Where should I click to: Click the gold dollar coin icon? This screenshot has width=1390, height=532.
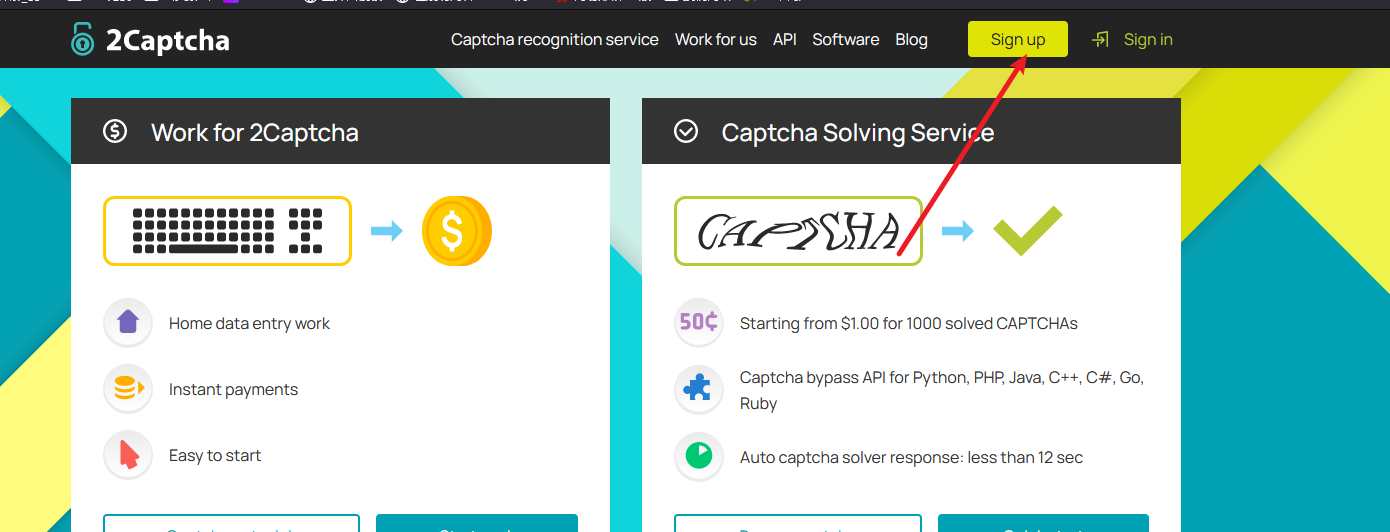point(456,231)
